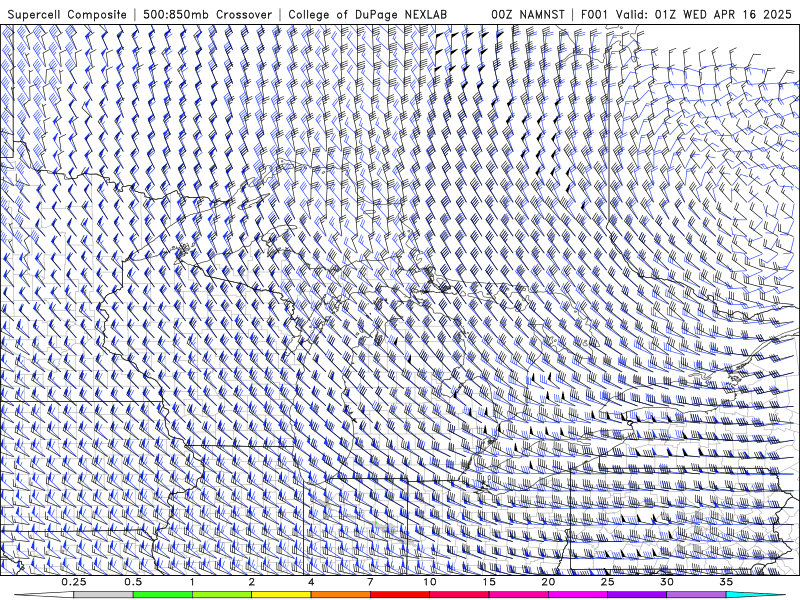
Task: Click the legend value 2
Action: [252, 582]
